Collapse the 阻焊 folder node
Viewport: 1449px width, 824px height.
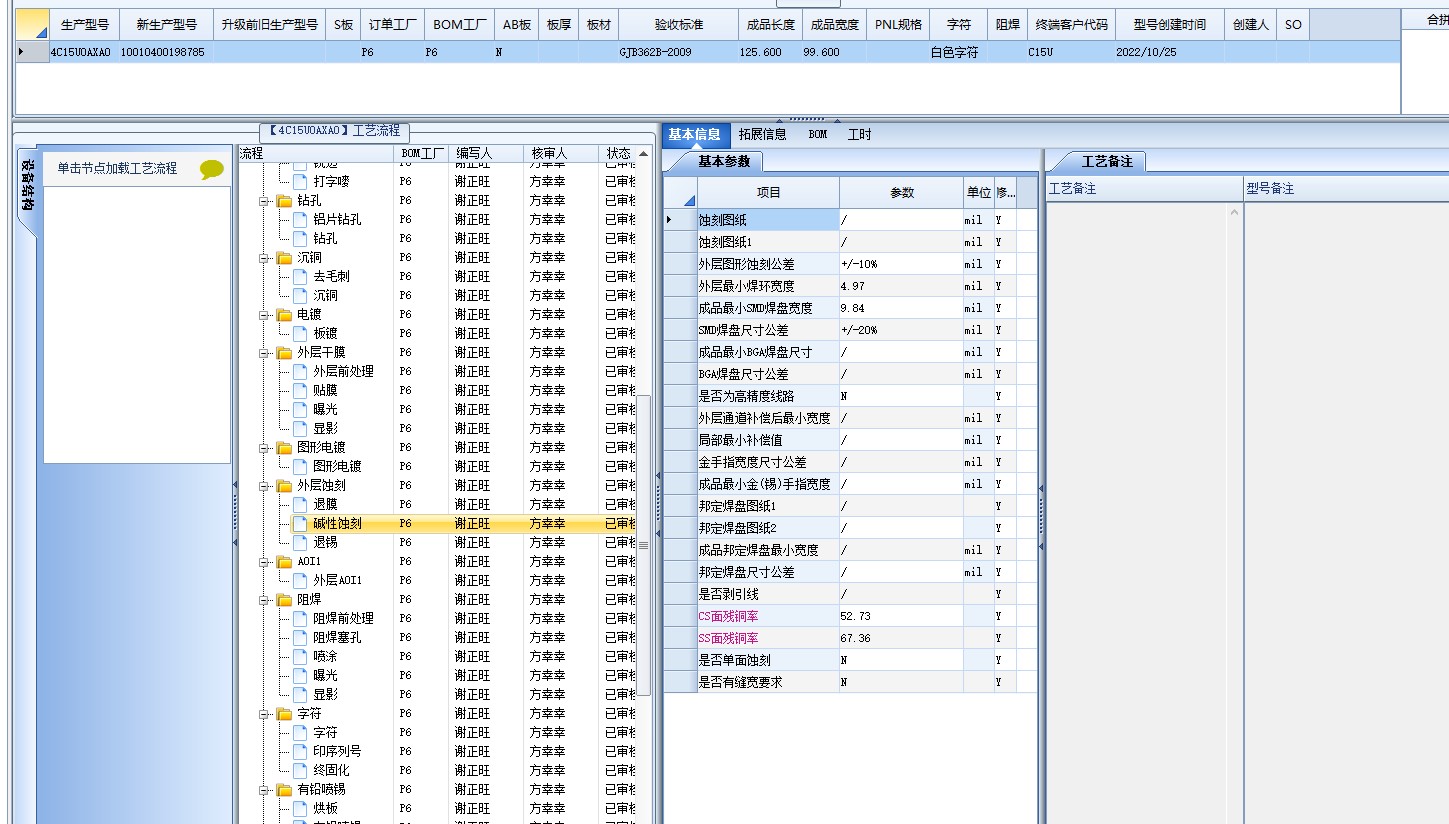[x=266, y=599]
